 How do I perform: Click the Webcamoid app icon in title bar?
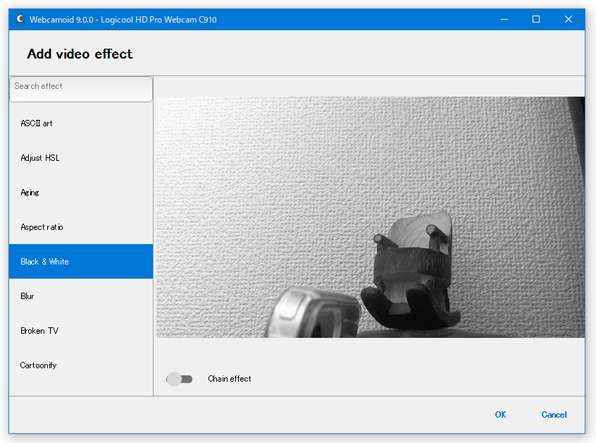[x=21, y=19]
